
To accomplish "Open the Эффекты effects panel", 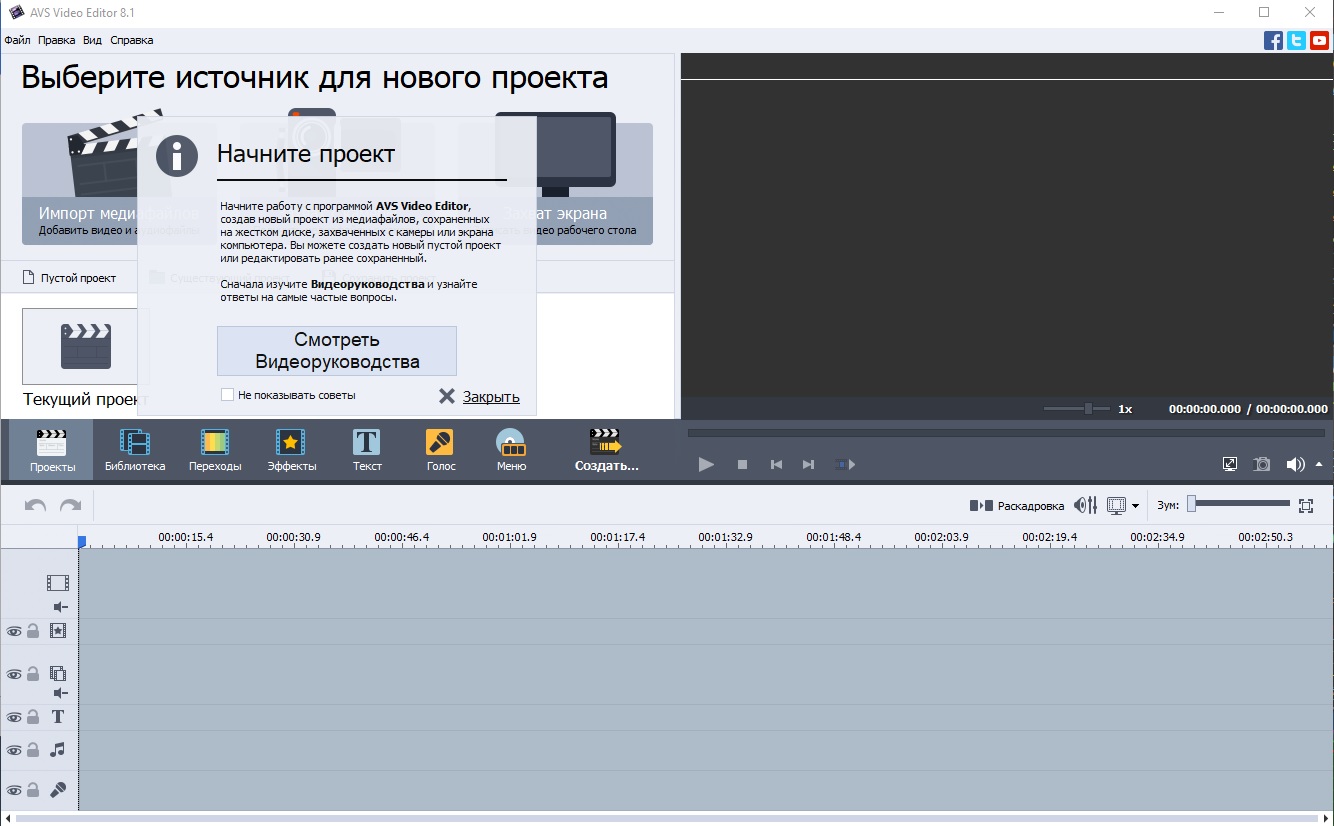I will point(291,450).
